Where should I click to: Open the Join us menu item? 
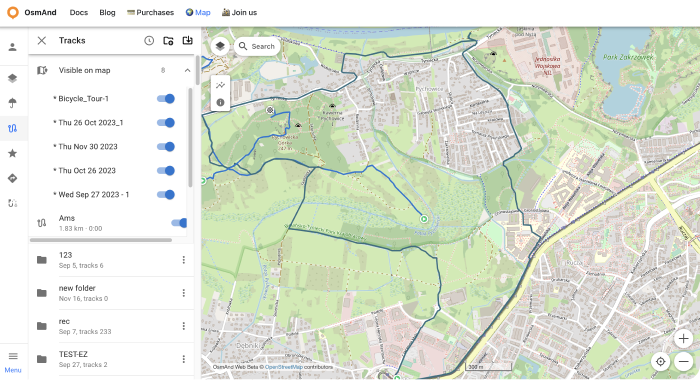click(x=239, y=13)
